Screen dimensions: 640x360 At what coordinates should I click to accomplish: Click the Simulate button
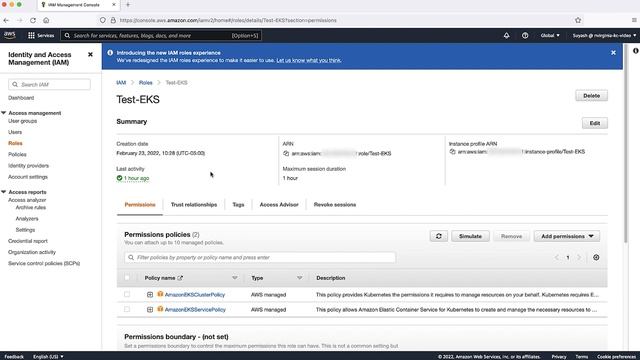(470, 236)
